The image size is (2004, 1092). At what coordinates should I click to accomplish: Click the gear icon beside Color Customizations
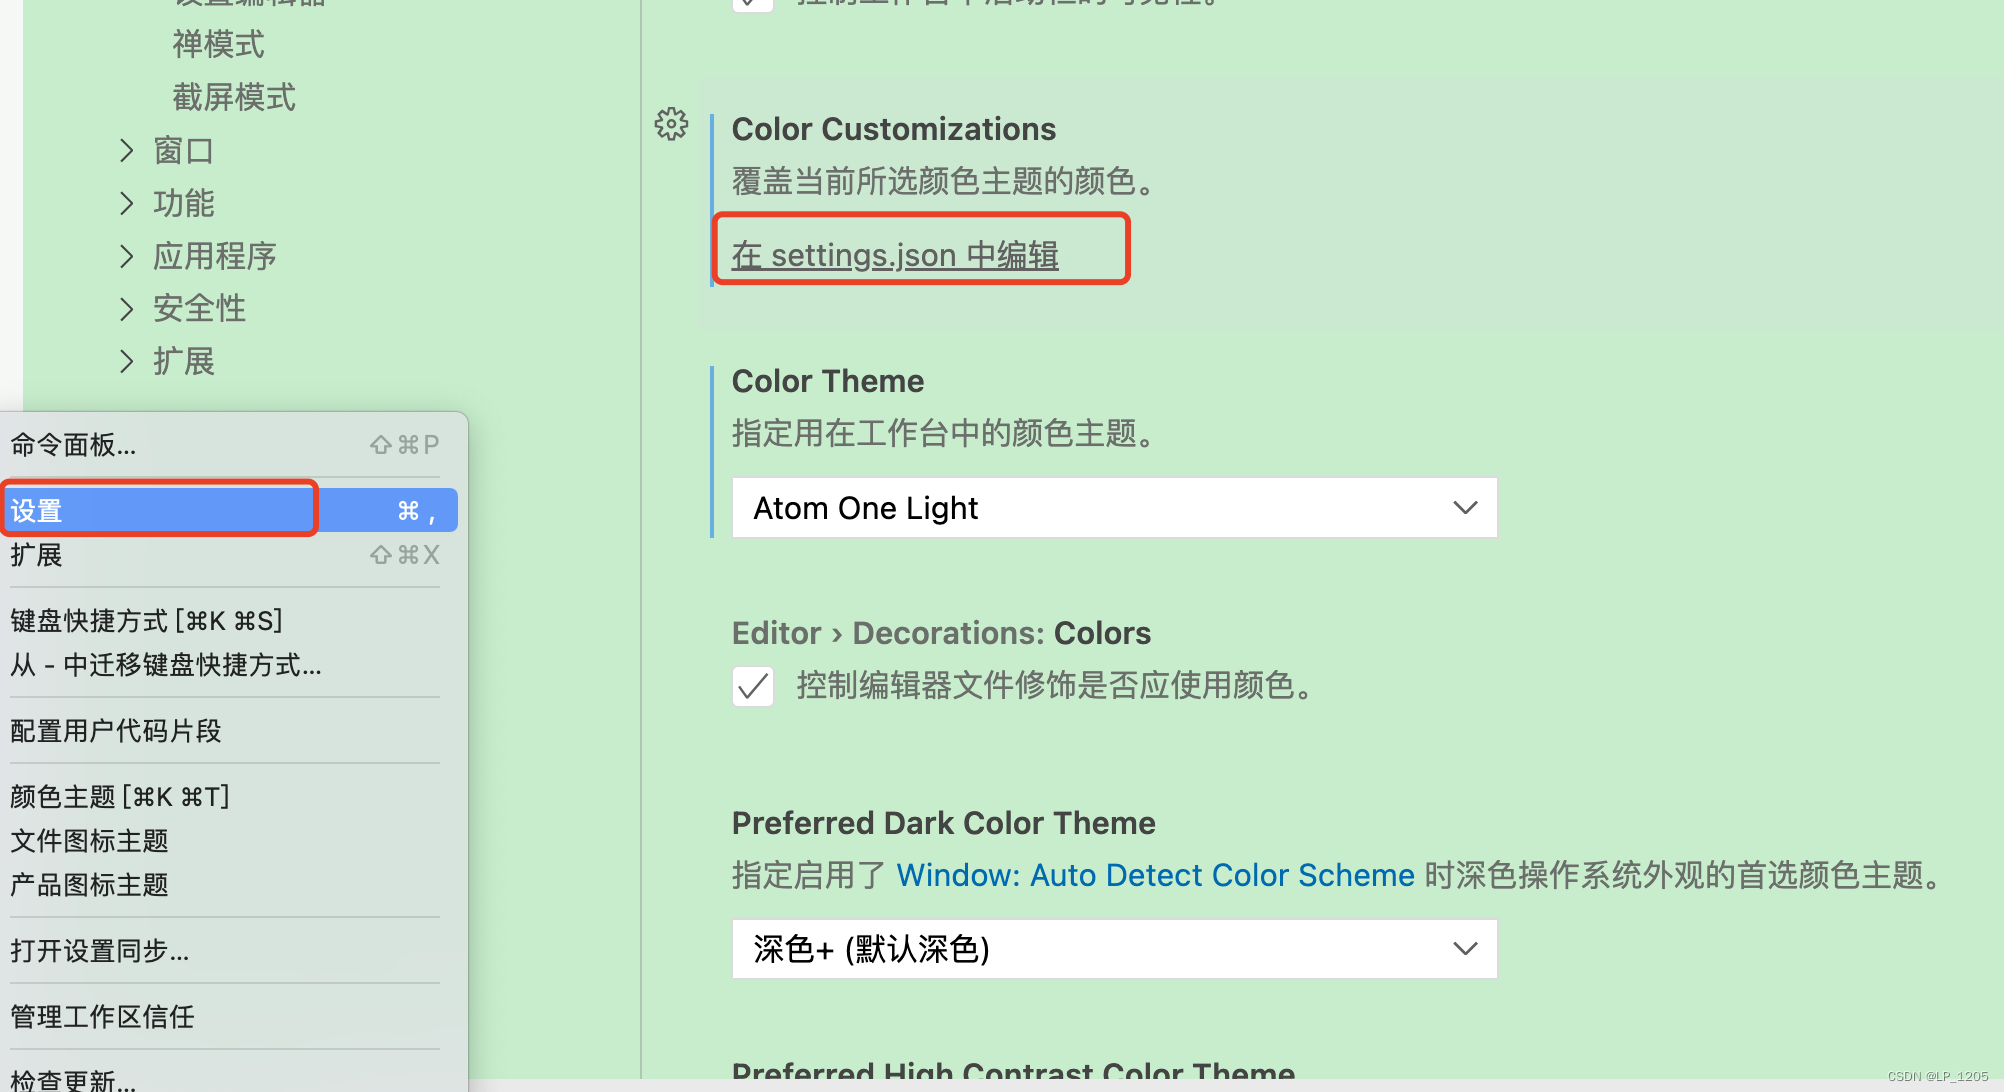(x=671, y=124)
